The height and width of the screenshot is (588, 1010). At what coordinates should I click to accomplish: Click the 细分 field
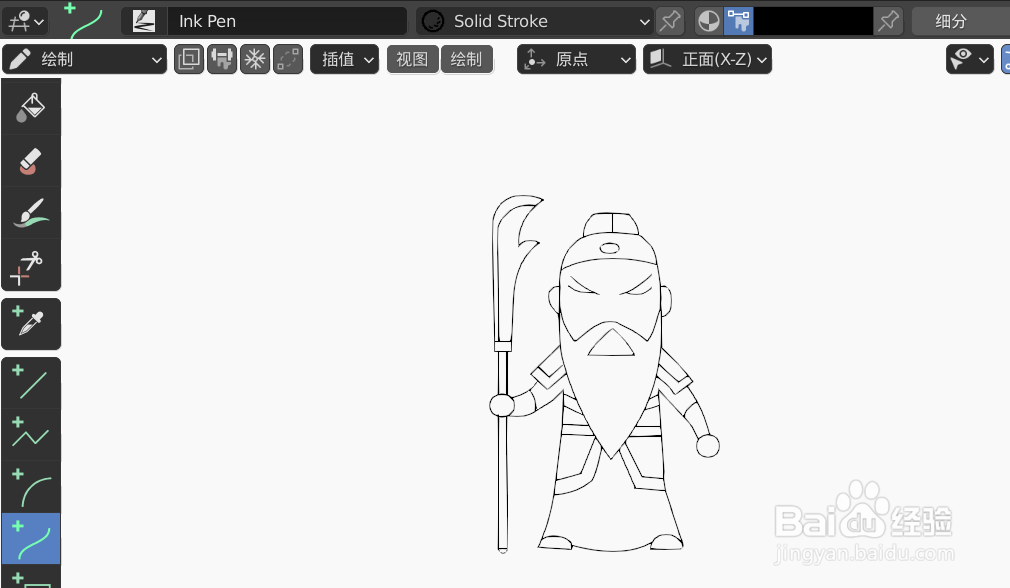point(960,21)
